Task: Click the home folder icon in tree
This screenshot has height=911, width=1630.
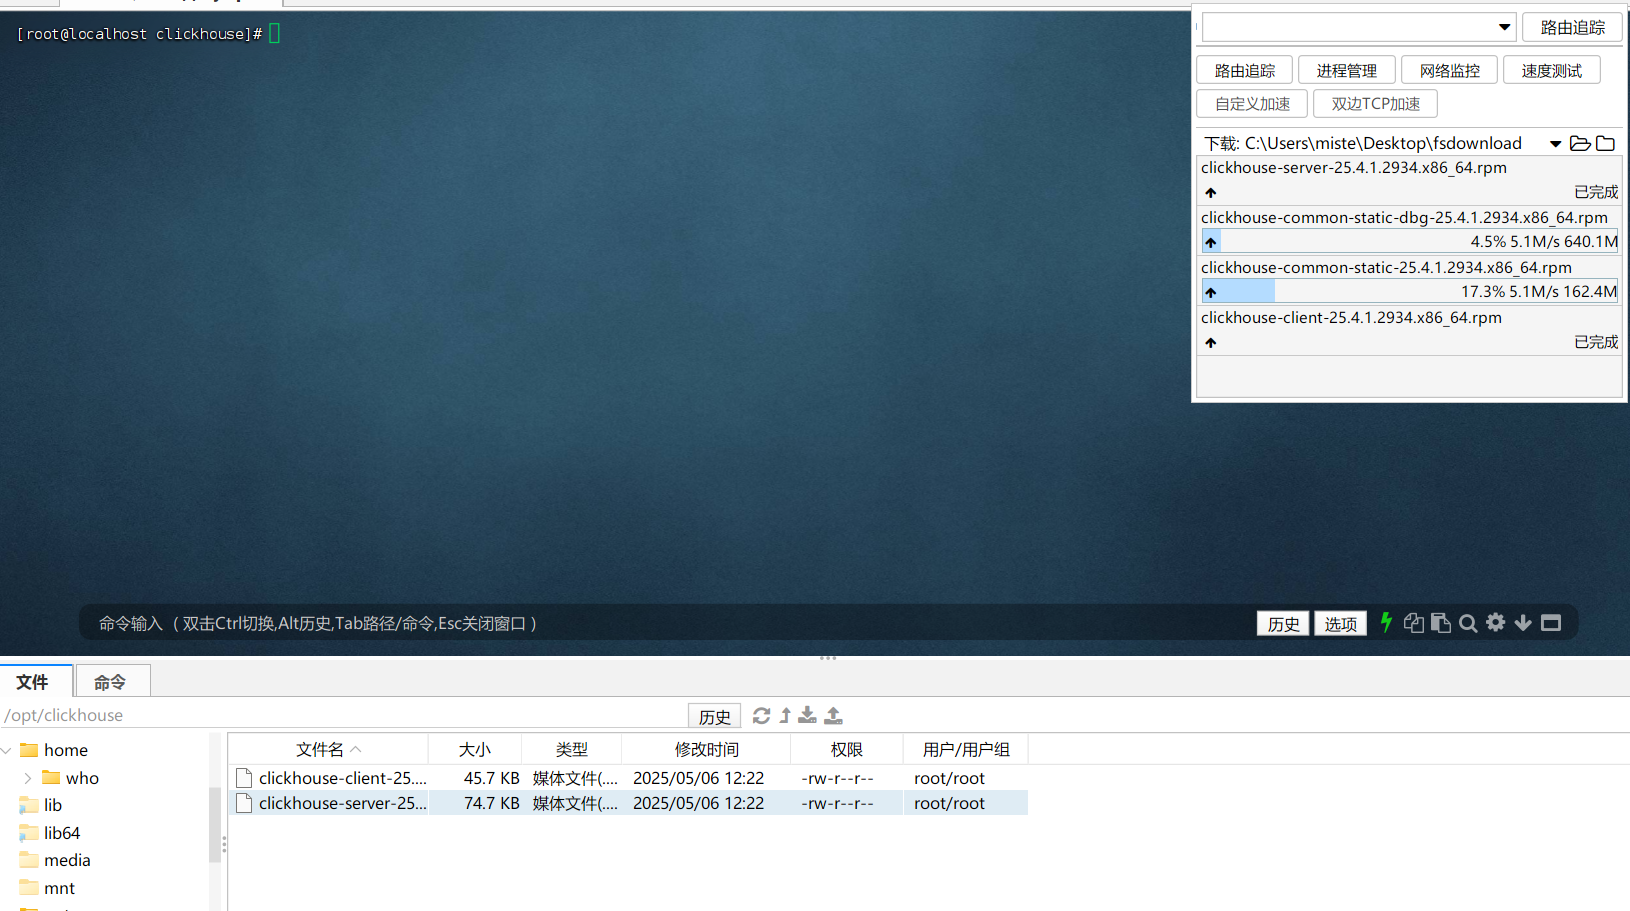Action: pos(29,750)
